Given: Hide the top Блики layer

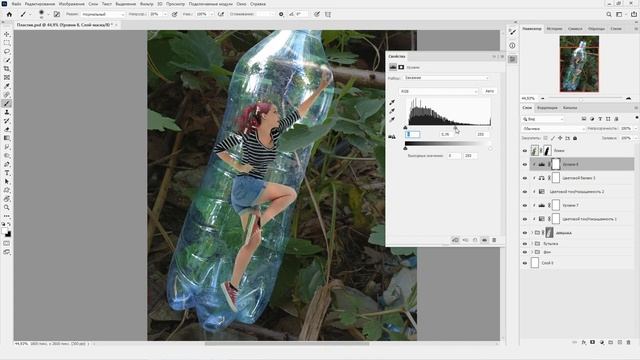Looking at the screenshot, I should tap(525, 151).
